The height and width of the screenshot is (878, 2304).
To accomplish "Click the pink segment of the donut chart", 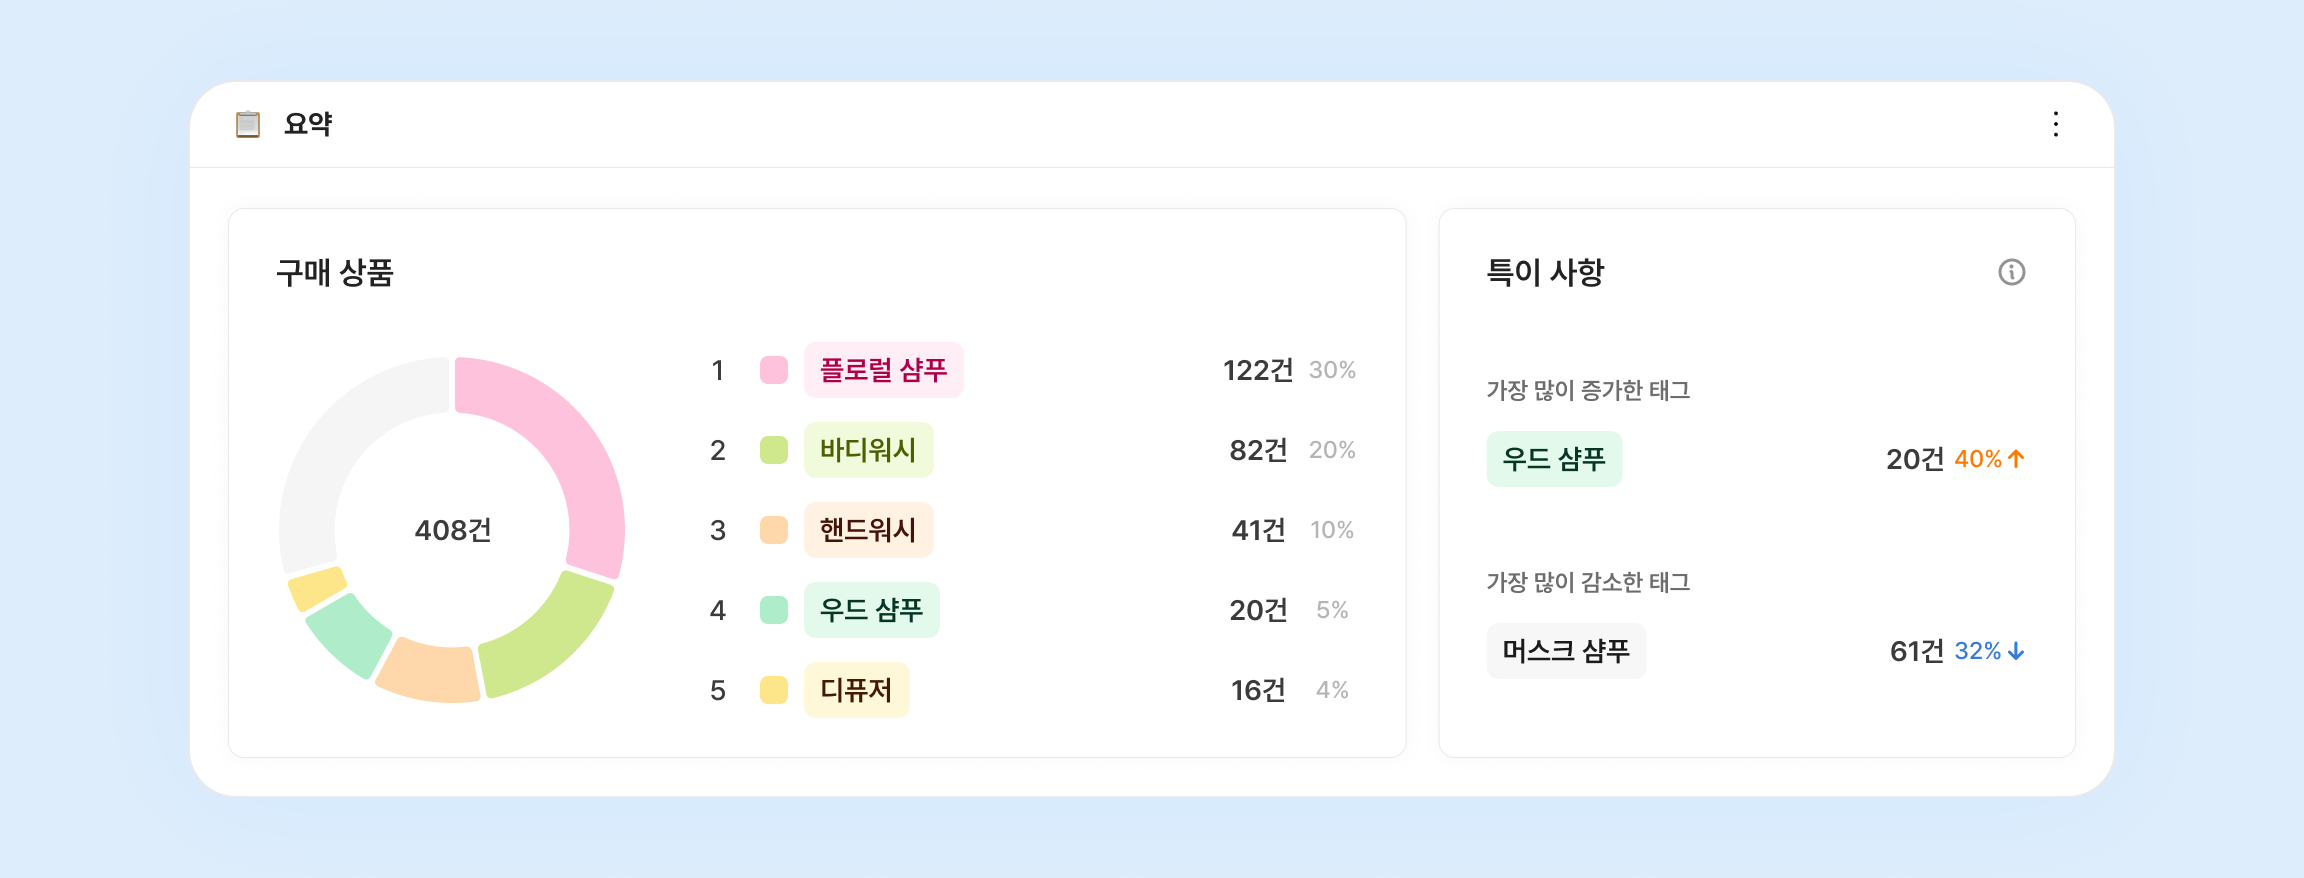I will point(575,450).
